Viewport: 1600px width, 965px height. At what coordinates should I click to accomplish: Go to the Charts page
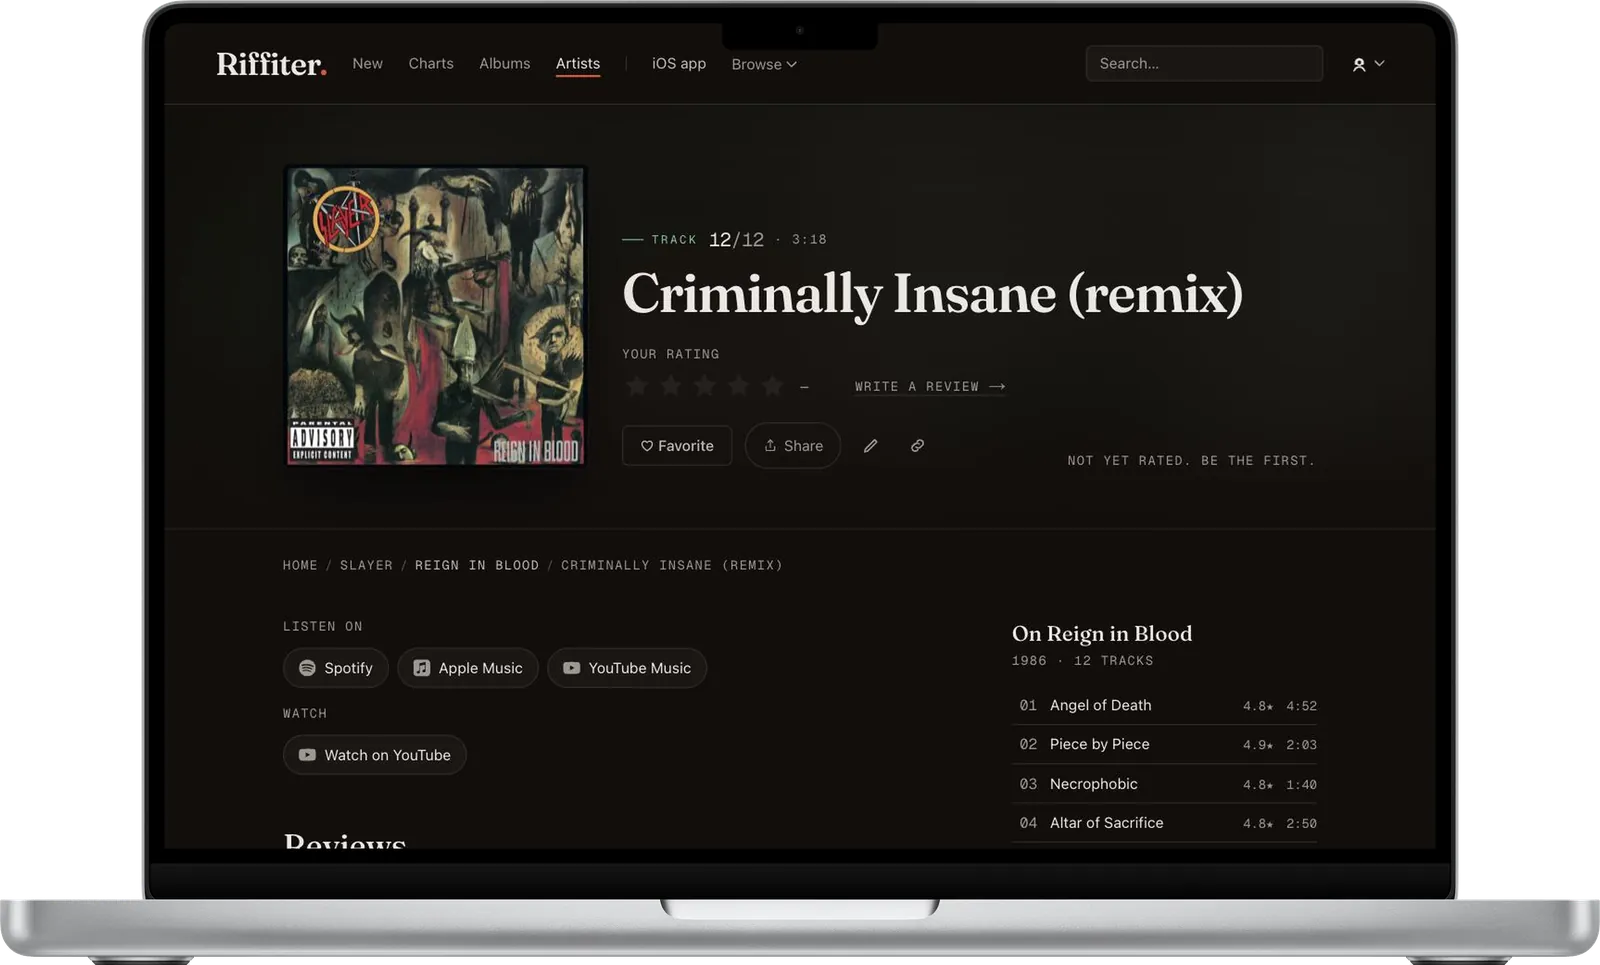point(431,63)
